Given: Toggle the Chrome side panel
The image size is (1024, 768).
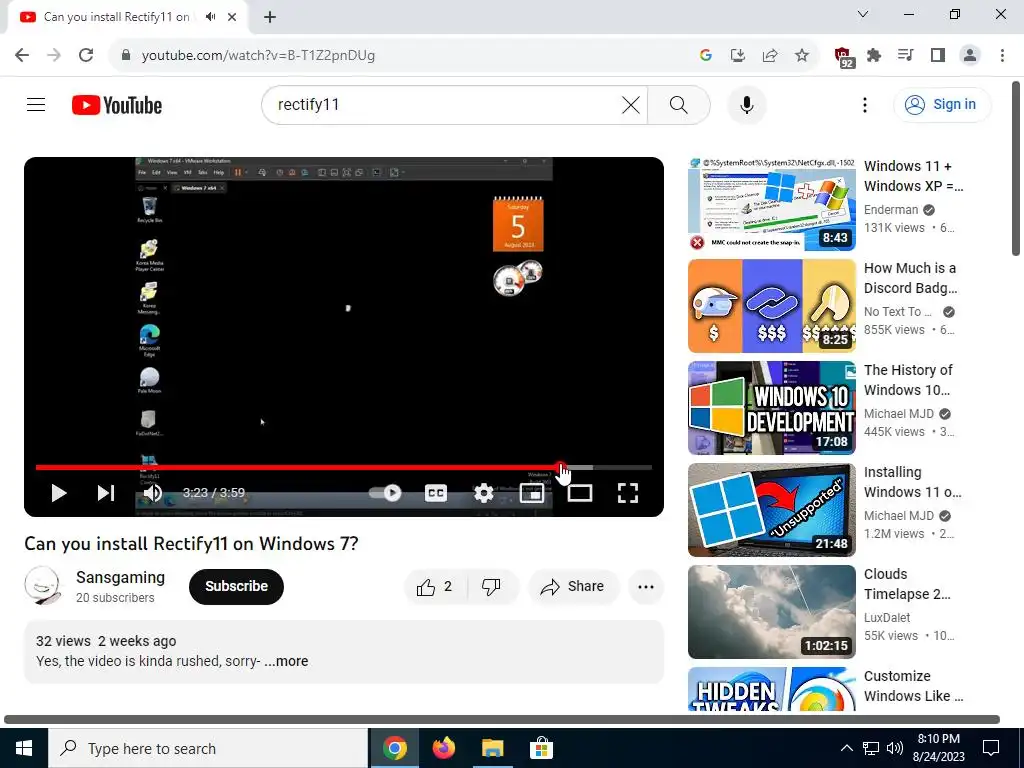Looking at the screenshot, I should point(938,55).
